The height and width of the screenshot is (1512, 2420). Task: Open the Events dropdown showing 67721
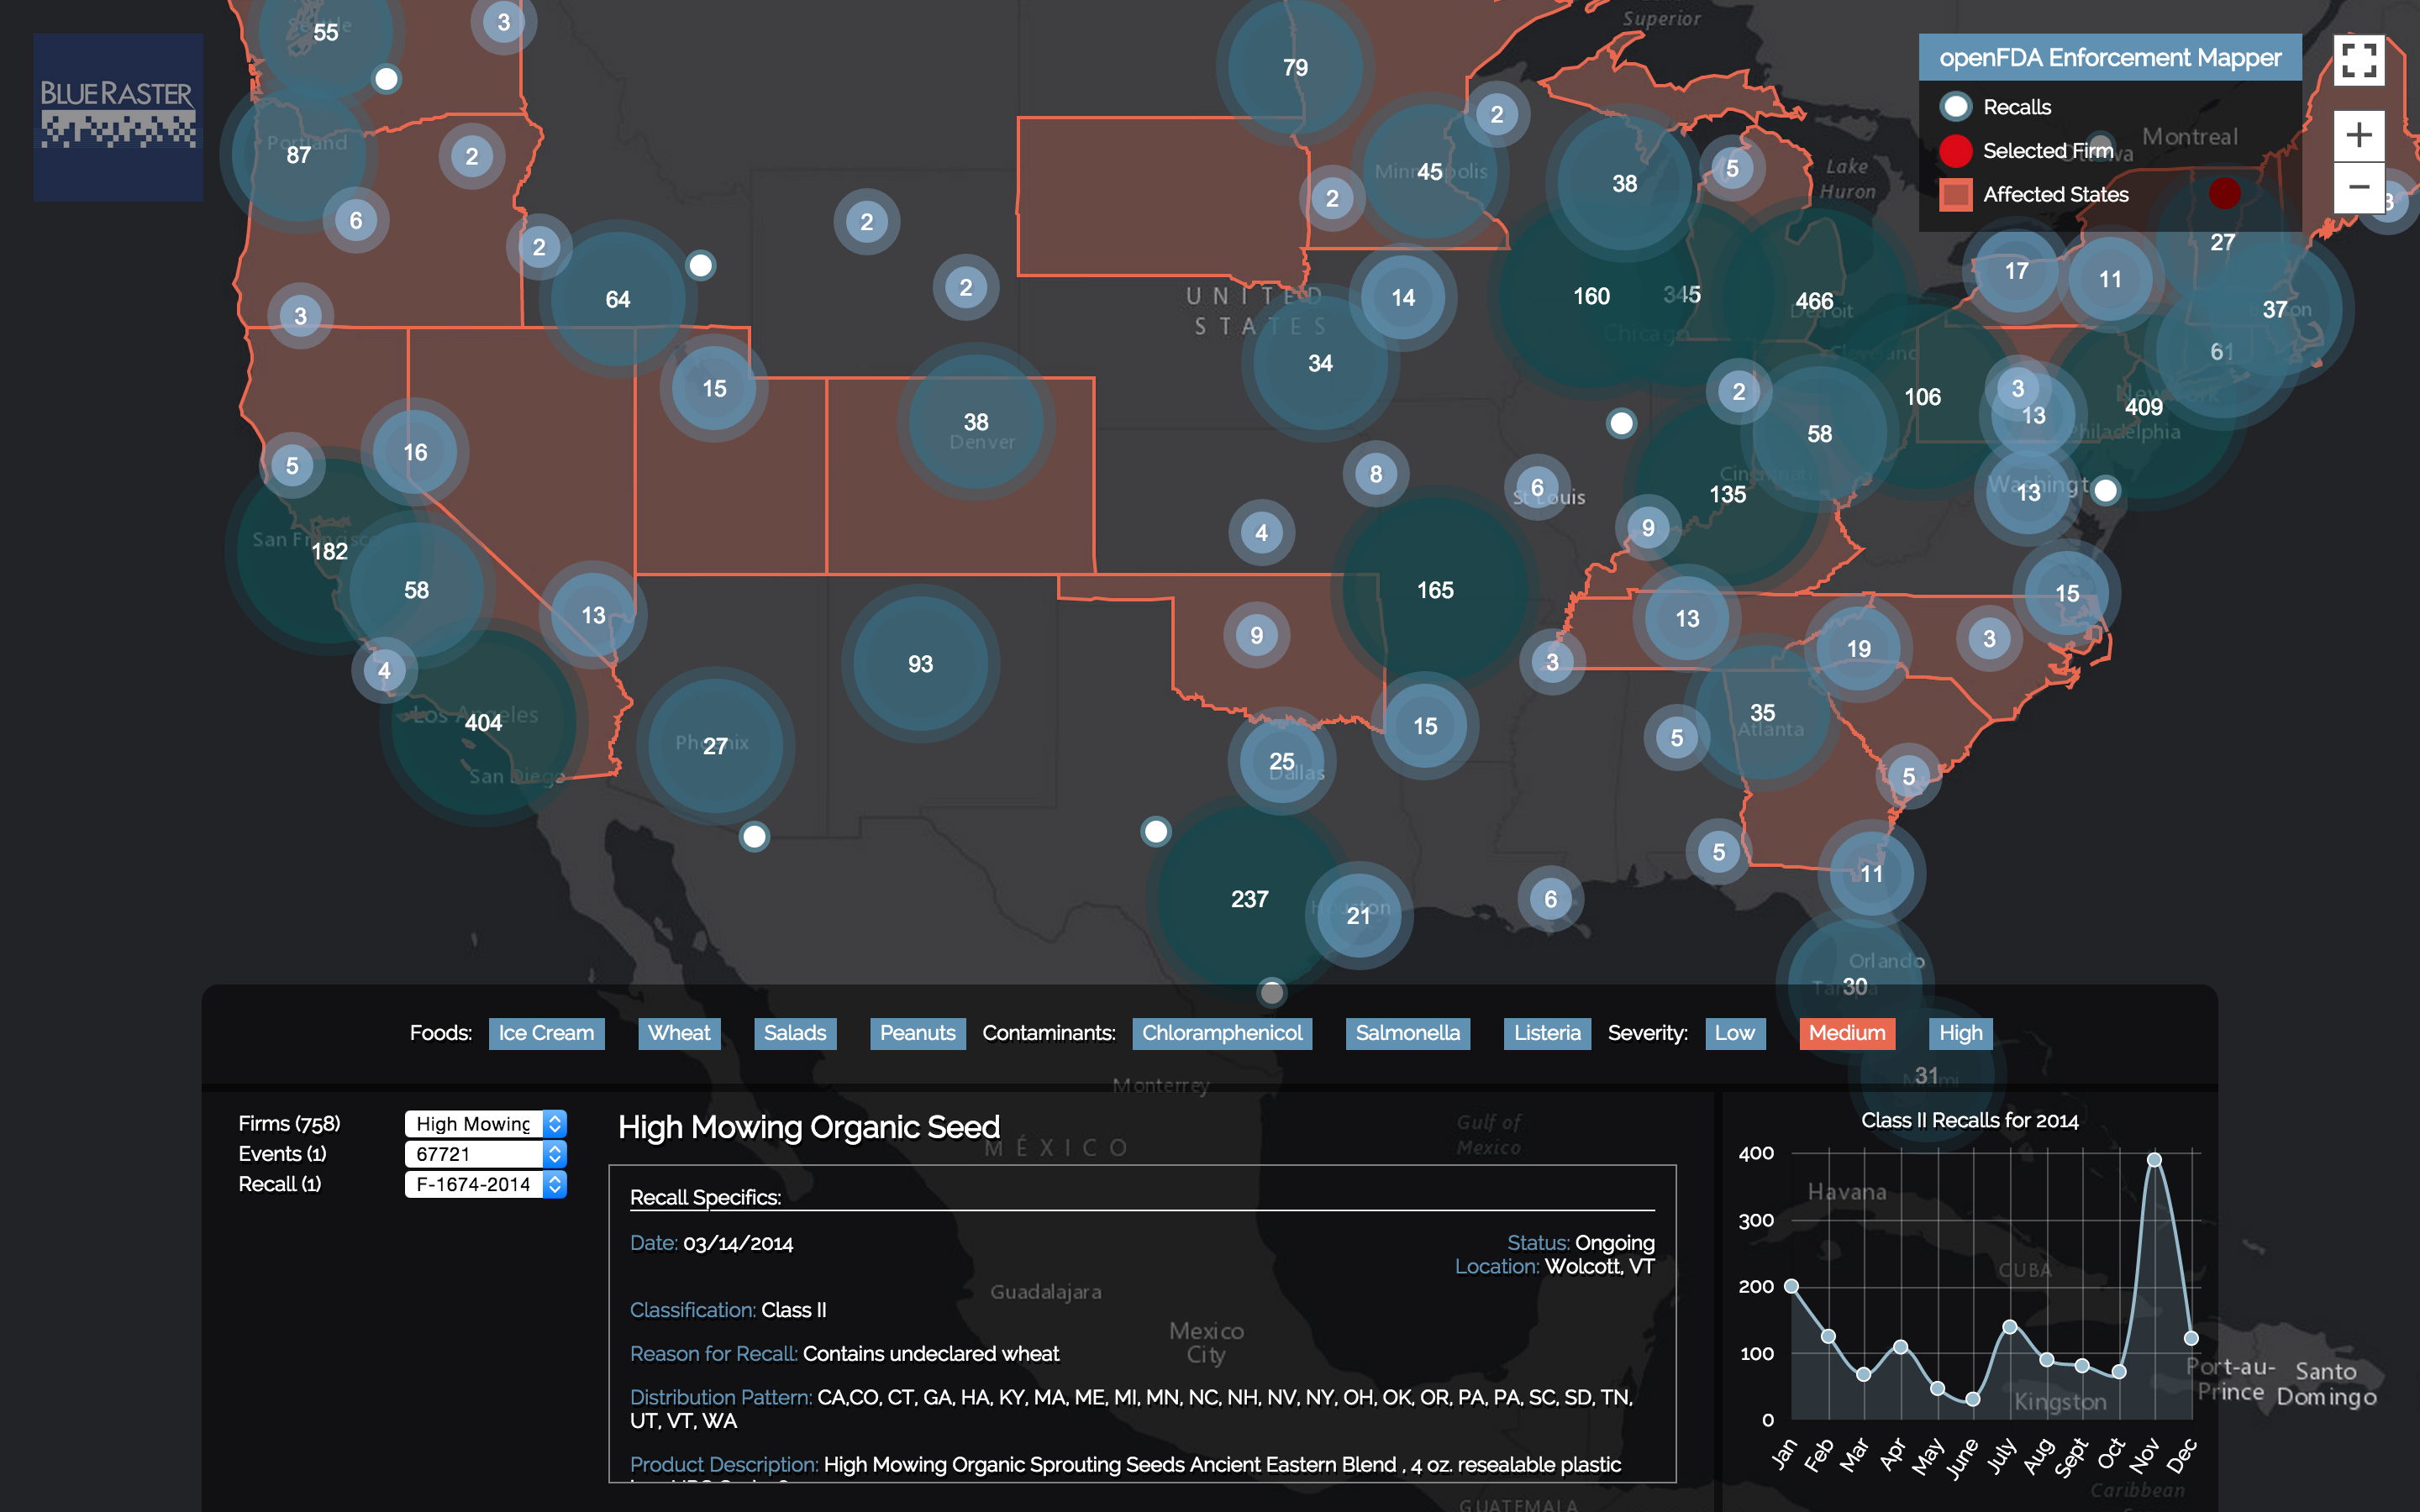[x=486, y=1154]
